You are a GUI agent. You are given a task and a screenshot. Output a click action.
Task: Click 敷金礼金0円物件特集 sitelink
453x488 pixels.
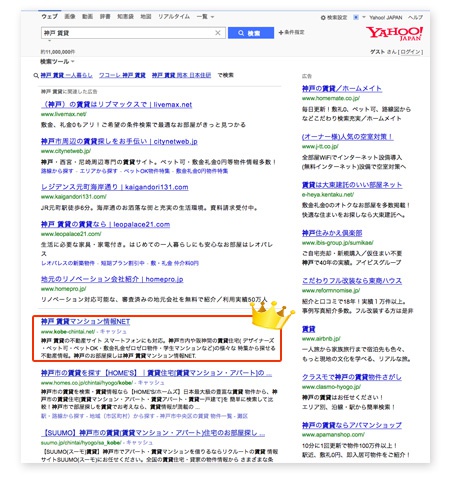click(202, 171)
